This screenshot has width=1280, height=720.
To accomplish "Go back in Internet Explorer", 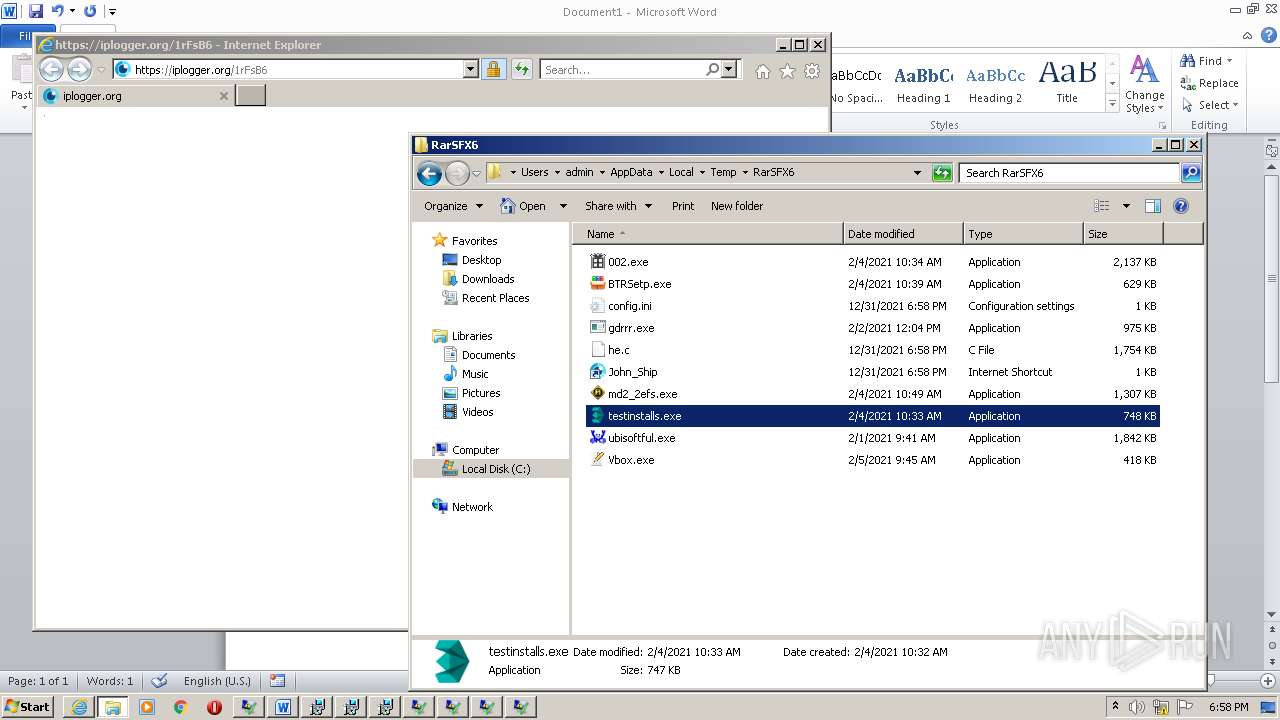I will [x=51, y=69].
